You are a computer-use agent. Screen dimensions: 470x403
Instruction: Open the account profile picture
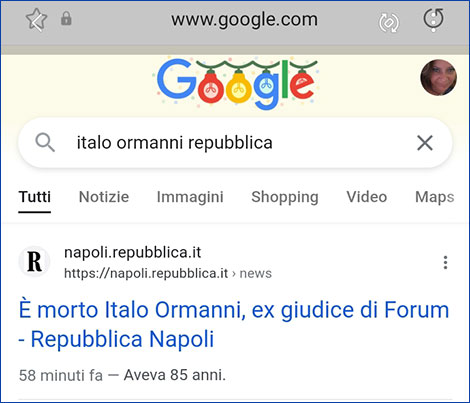(x=438, y=77)
